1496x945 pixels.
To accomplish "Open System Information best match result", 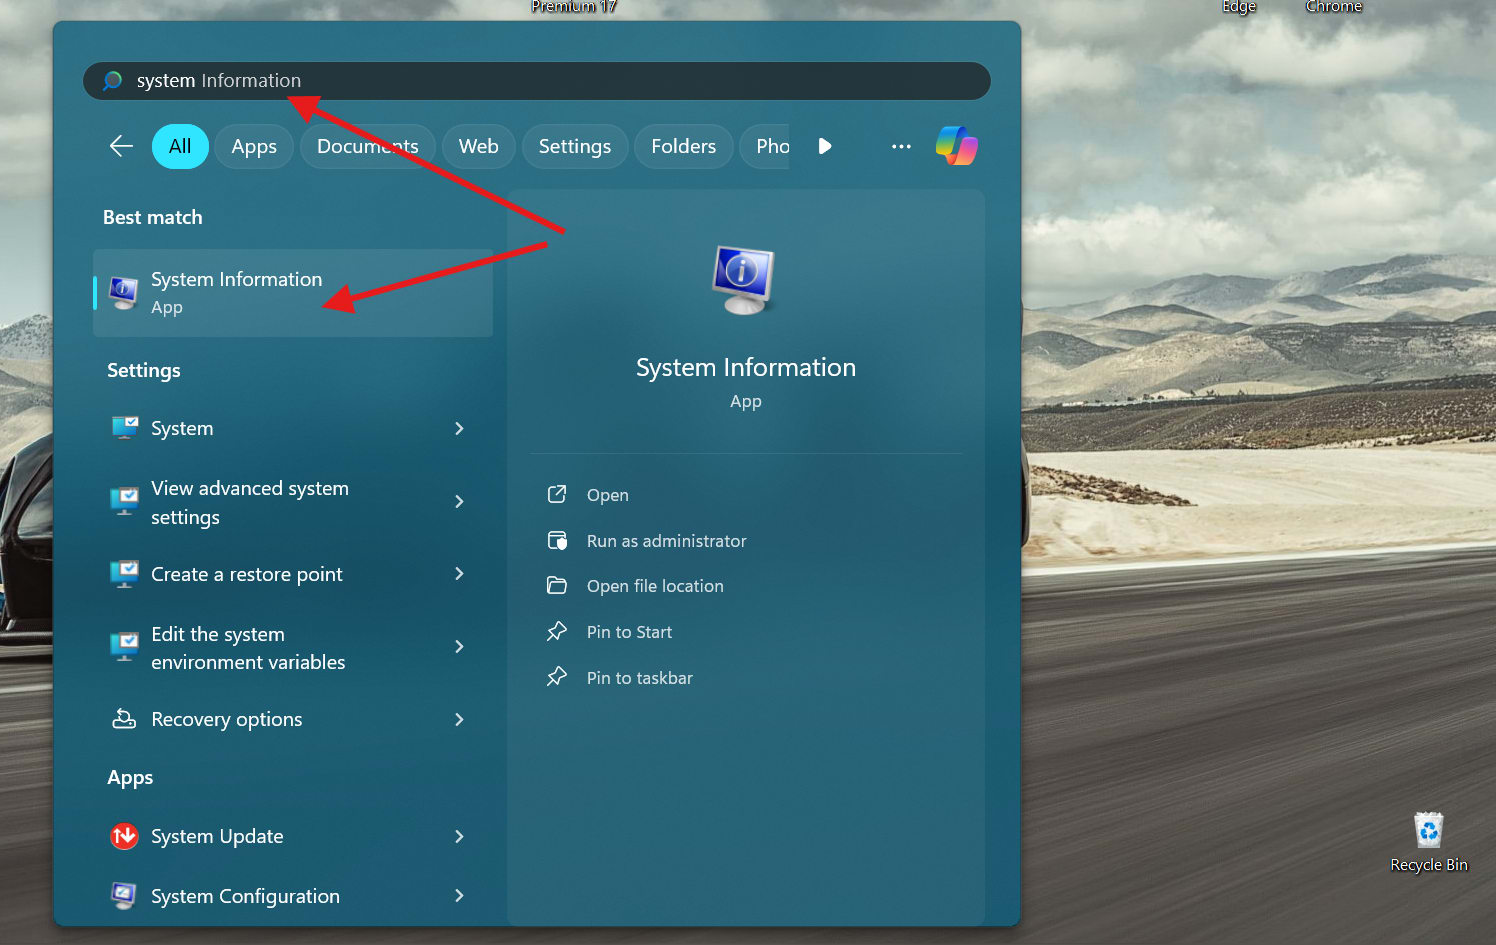I will coord(293,293).
